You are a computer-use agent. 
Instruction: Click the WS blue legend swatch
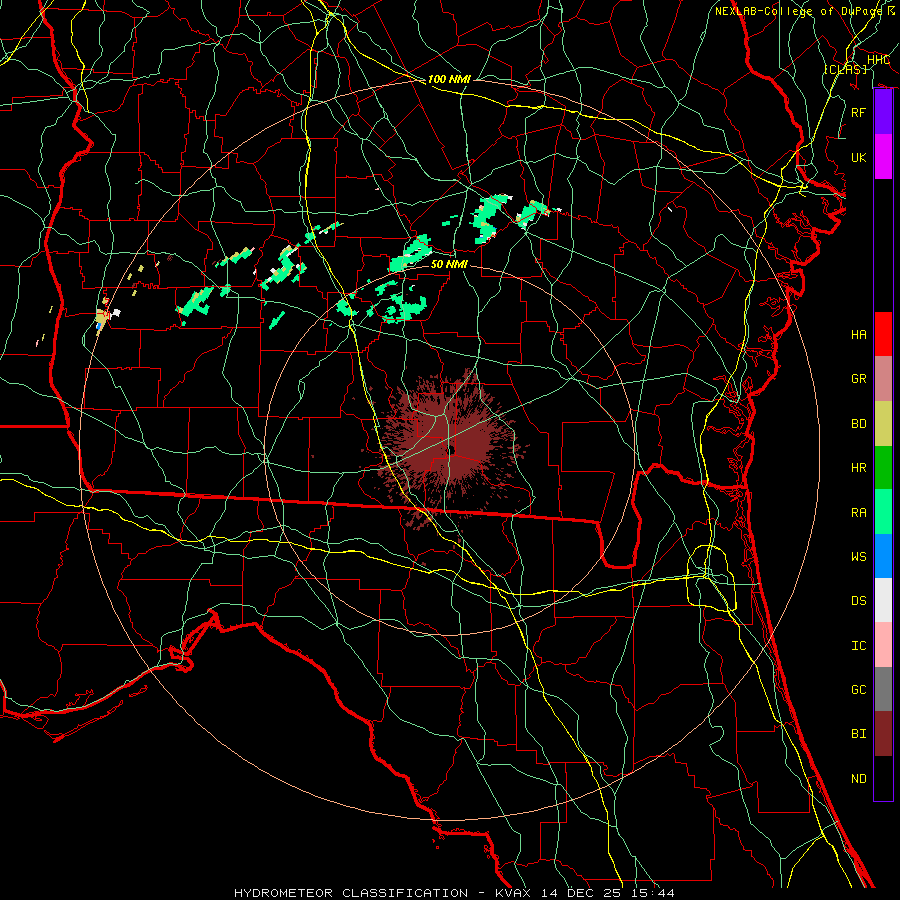[x=883, y=556]
